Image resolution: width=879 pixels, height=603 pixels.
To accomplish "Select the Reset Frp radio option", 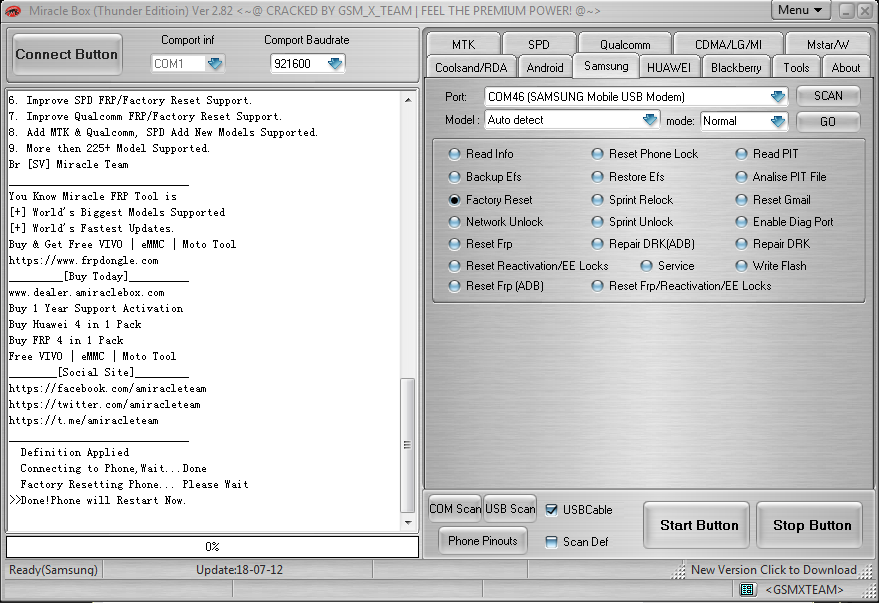I will click(x=455, y=244).
